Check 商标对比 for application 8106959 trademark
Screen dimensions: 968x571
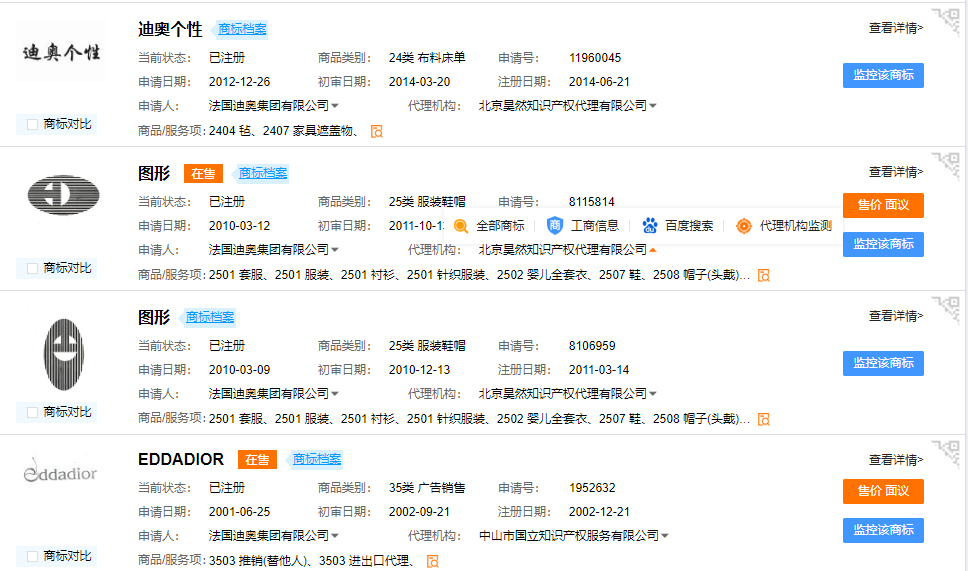pos(33,412)
